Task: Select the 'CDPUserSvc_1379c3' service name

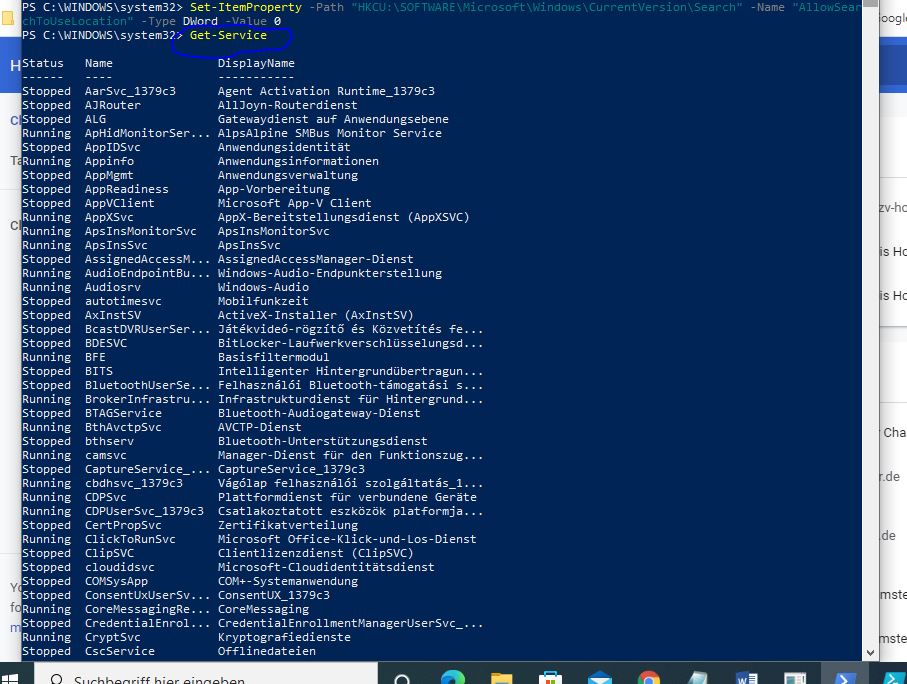Action: coord(144,511)
